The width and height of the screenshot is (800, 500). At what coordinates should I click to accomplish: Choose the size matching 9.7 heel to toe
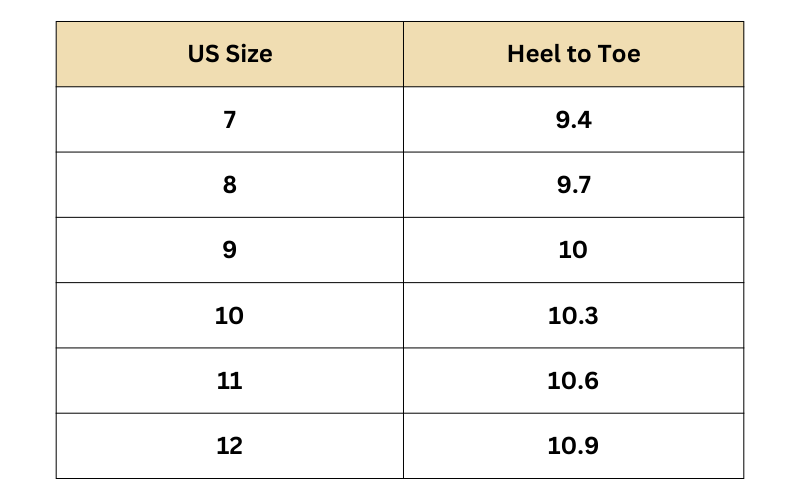pyautogui.click(x=230, y=185)
